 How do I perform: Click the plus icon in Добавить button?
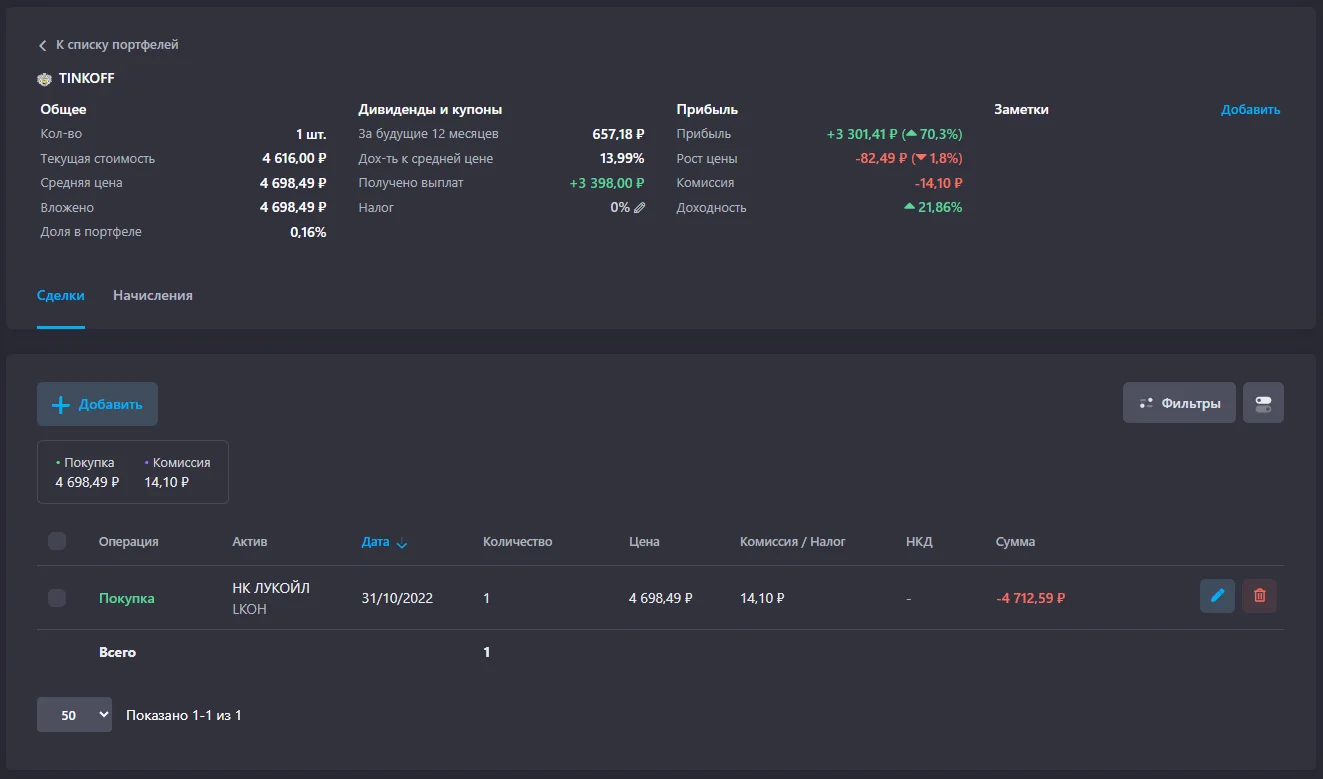pyautogui.click(x=60, y=405)
